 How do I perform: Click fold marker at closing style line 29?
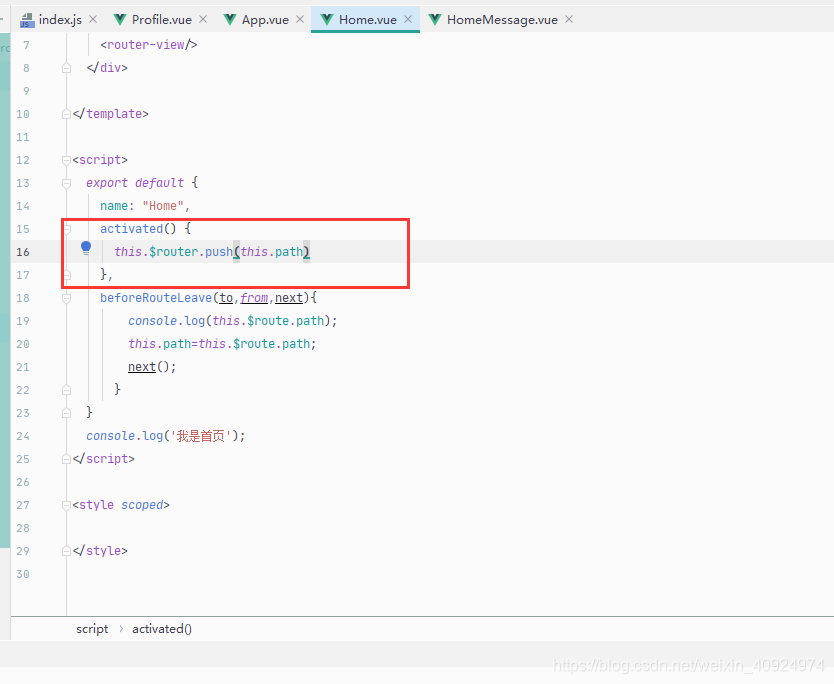tap(66, 551)
